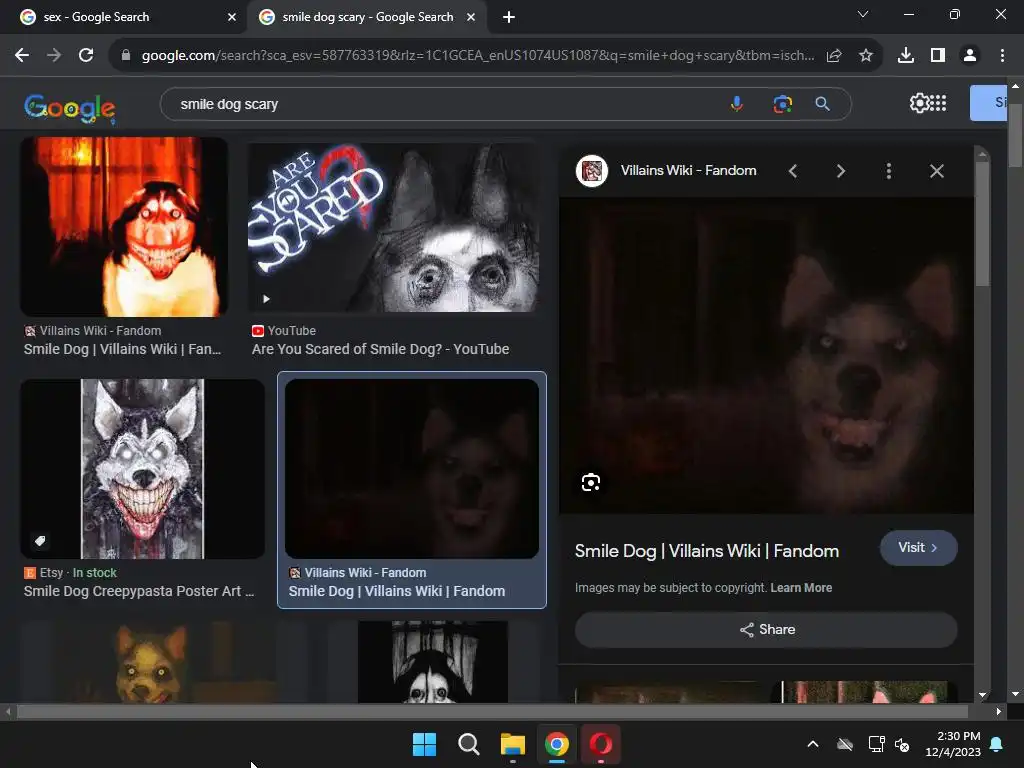Open the Windows Start menu
The height and width of the screenshot is (768, 1024).
tap(424, 744)
